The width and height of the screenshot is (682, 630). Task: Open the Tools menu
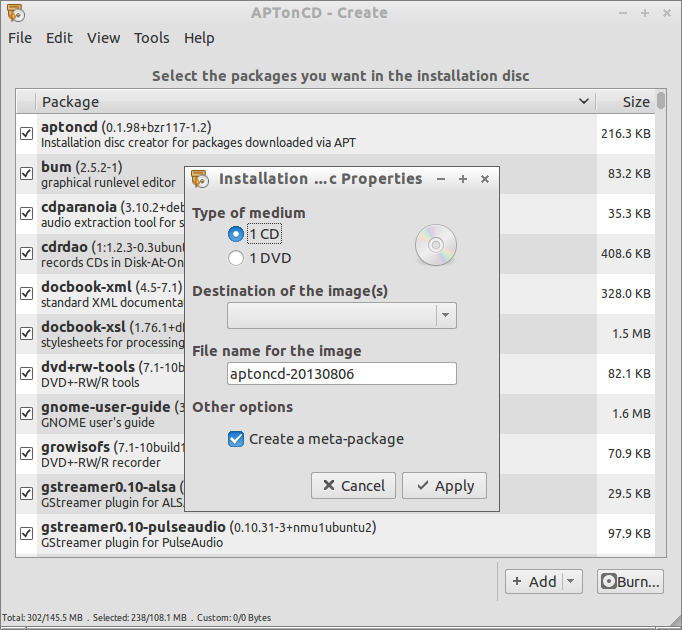[x=151, y=38]
